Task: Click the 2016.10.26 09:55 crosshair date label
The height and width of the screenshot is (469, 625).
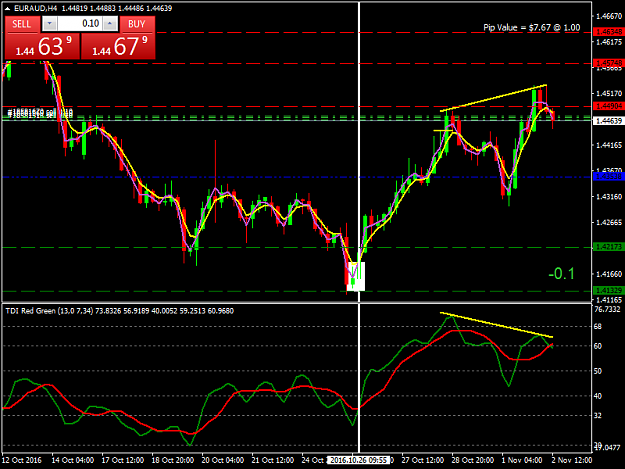Action: pyautogui.click(x=358, y=460)
